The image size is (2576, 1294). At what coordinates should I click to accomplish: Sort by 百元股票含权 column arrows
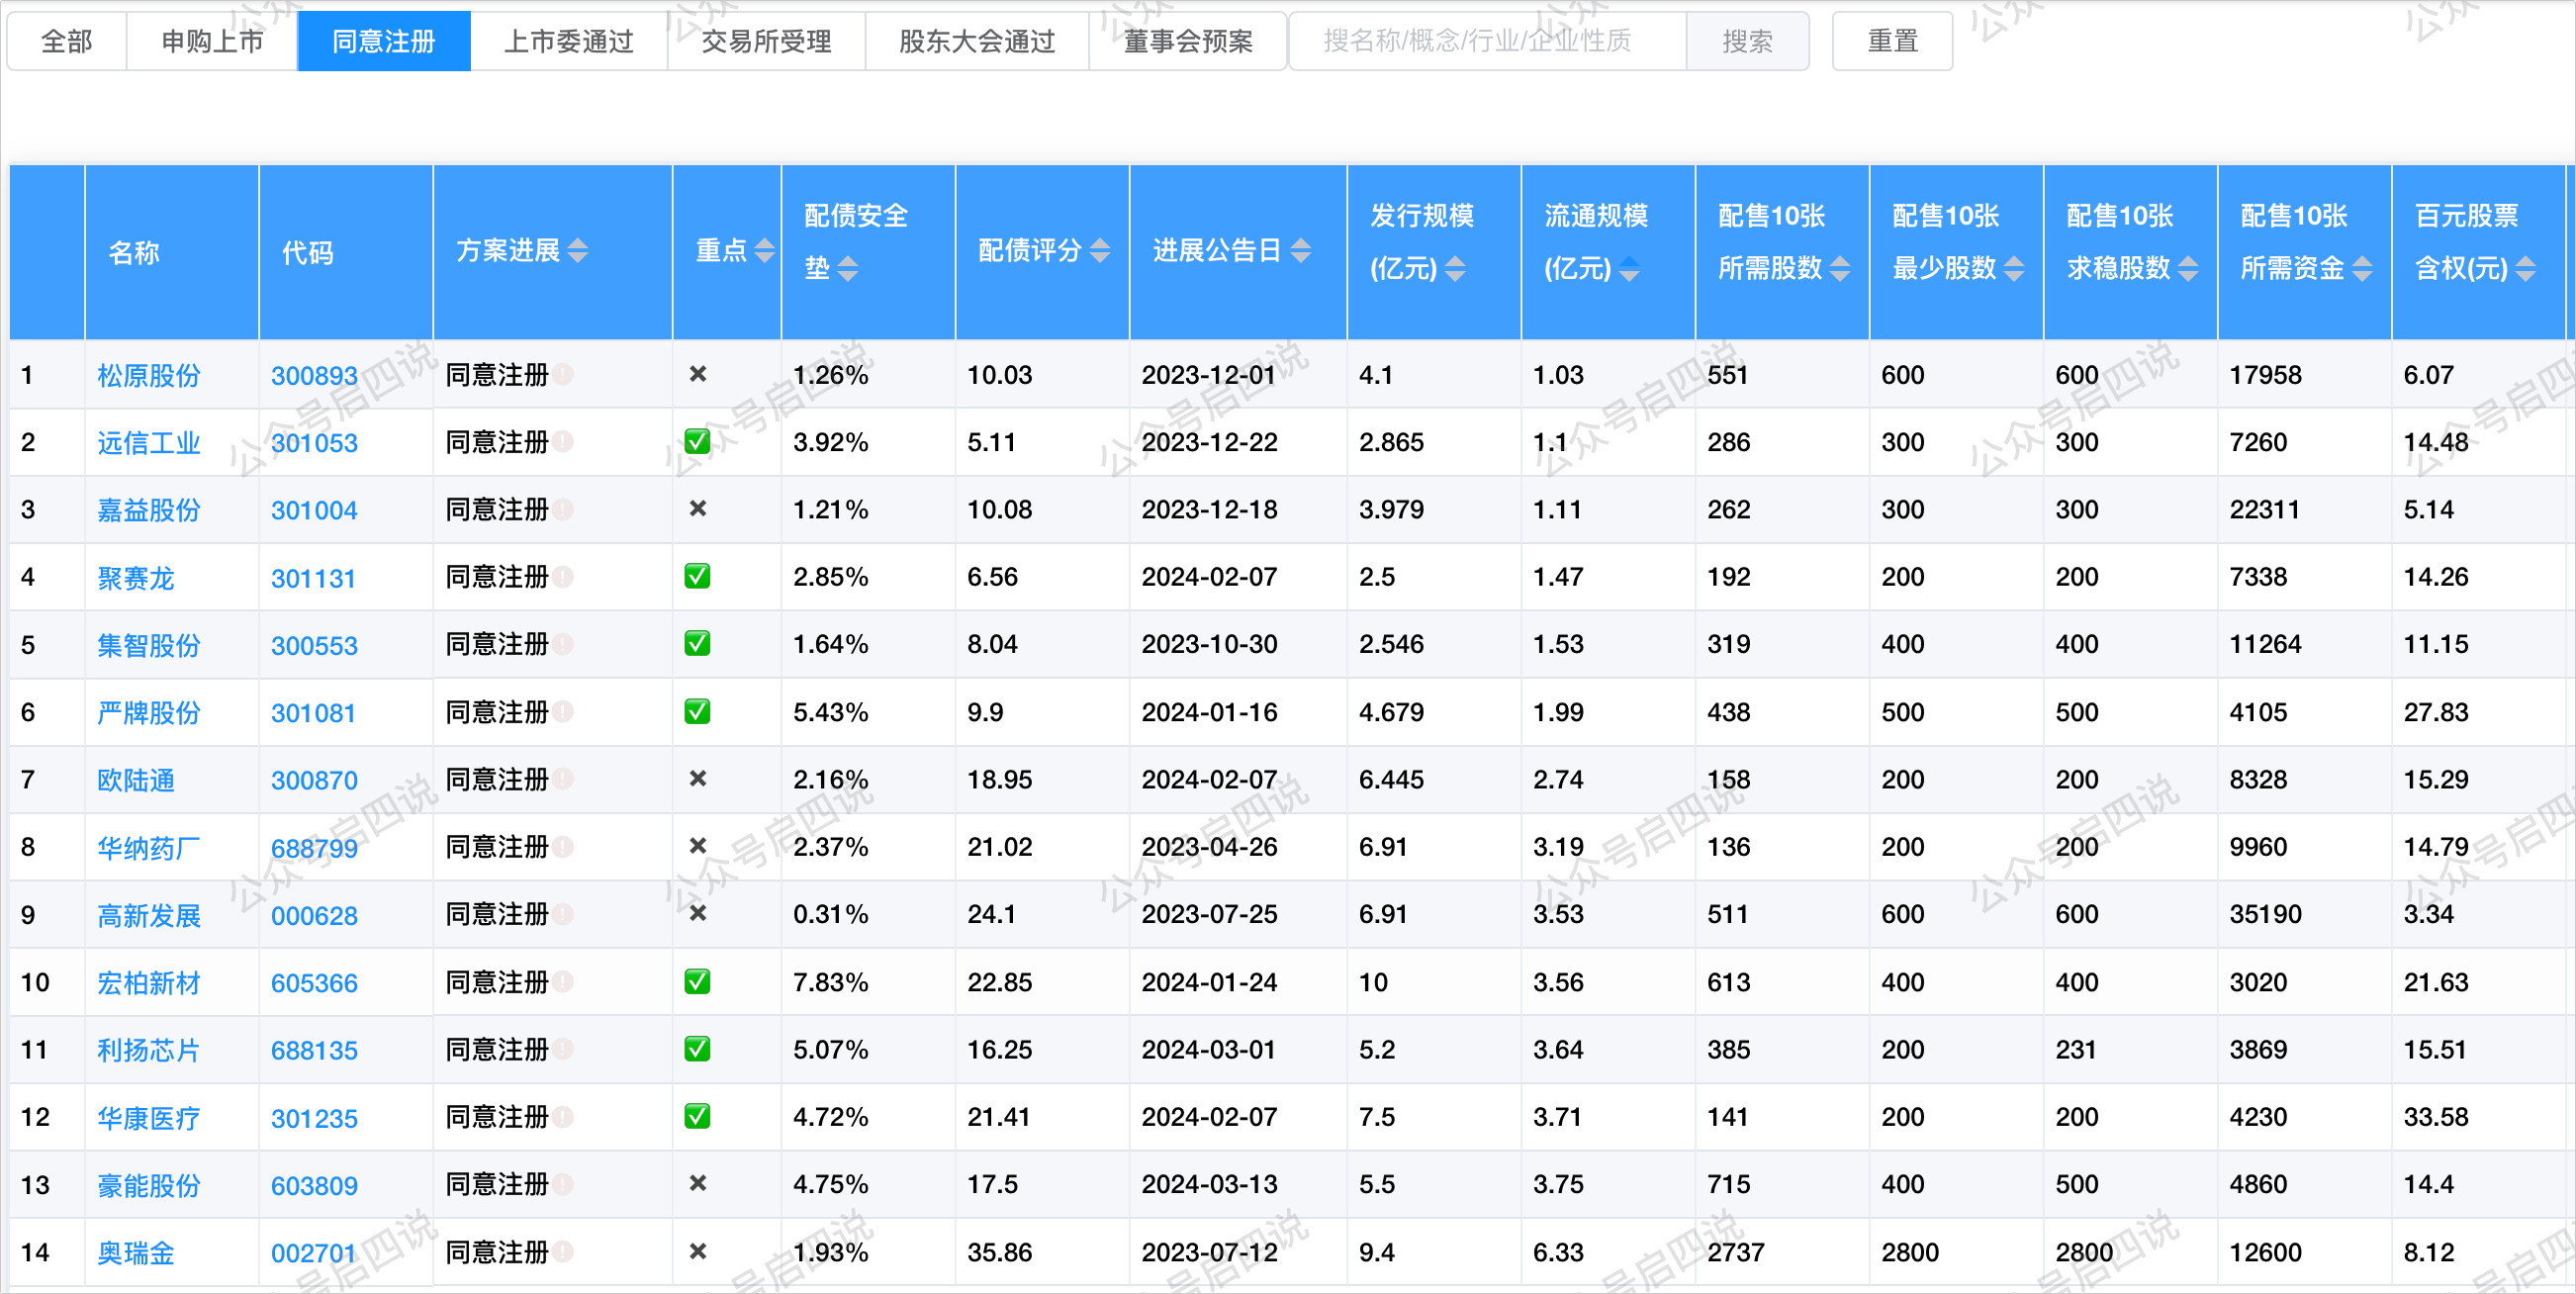coord(2525,268)
